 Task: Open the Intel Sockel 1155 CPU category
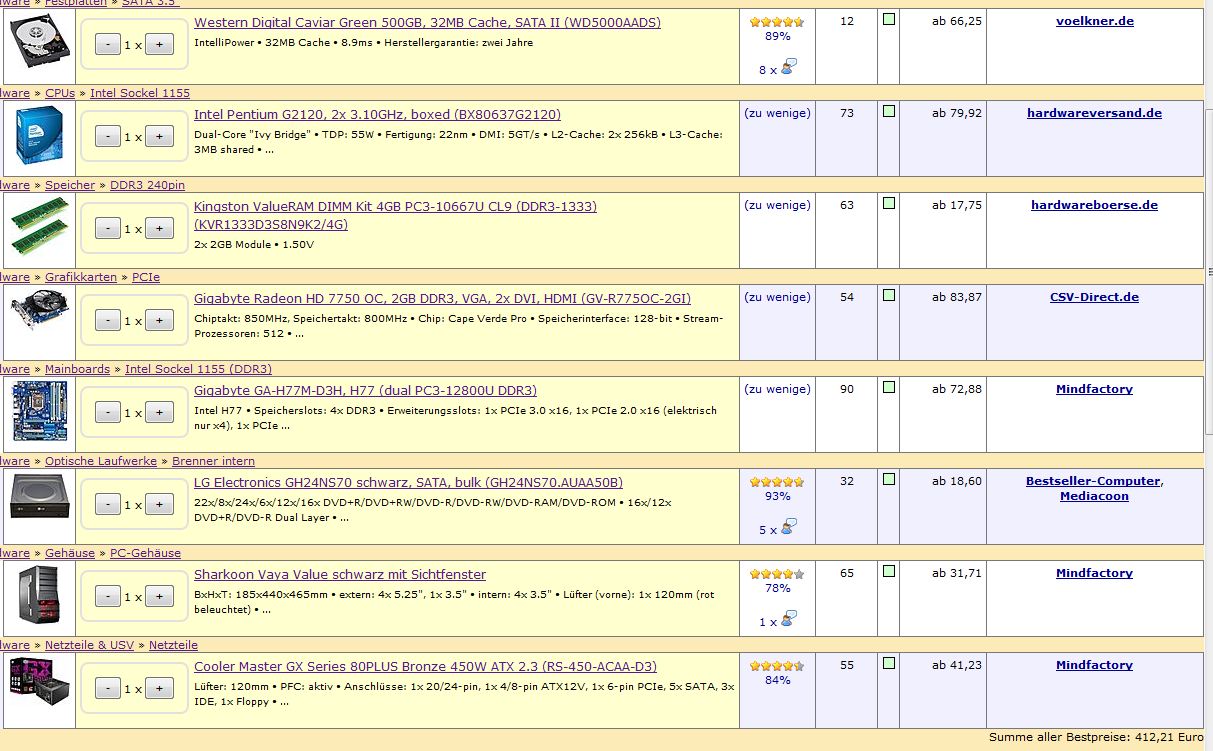pyautogui.click(x=139, y=93)
